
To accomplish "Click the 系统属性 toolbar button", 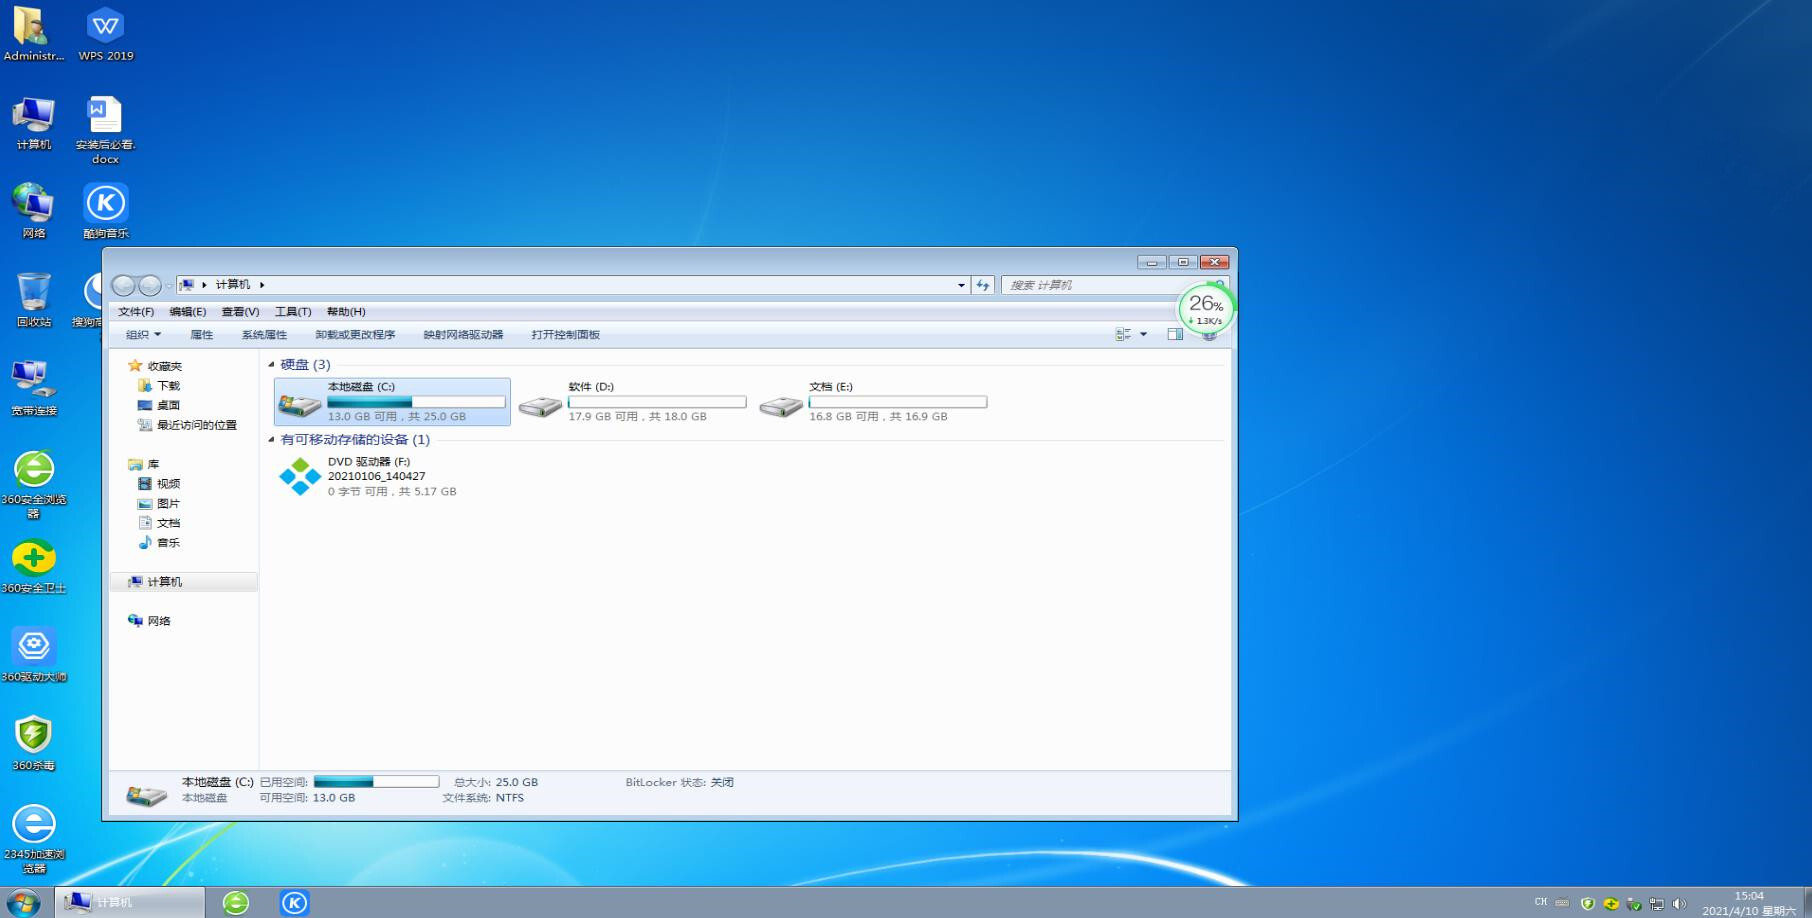I will [264, 334].
